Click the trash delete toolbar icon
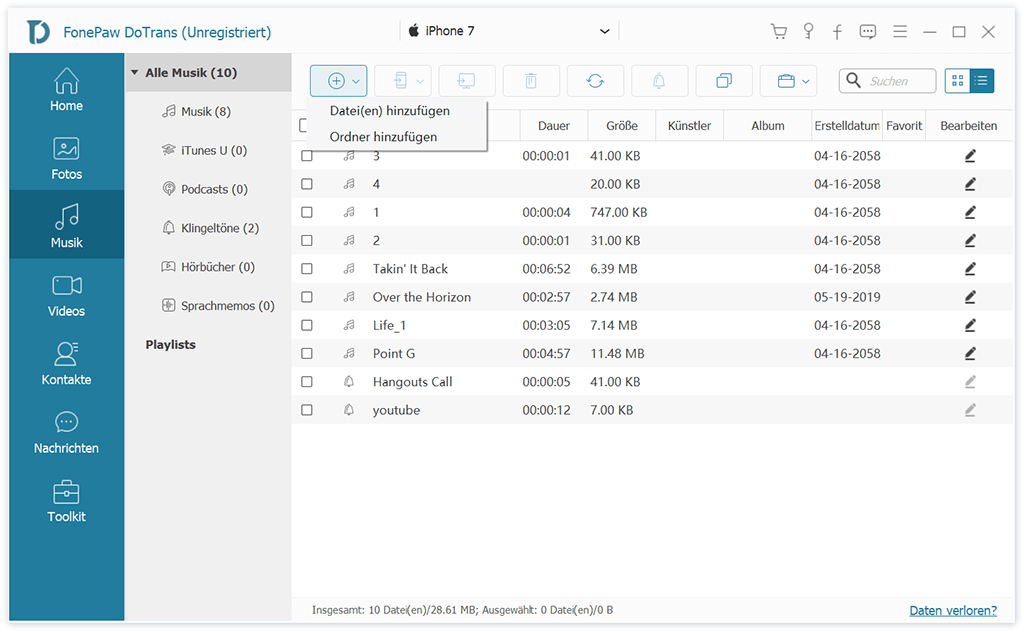This screenshot has height=632, width=1024. tap(531, 81)
